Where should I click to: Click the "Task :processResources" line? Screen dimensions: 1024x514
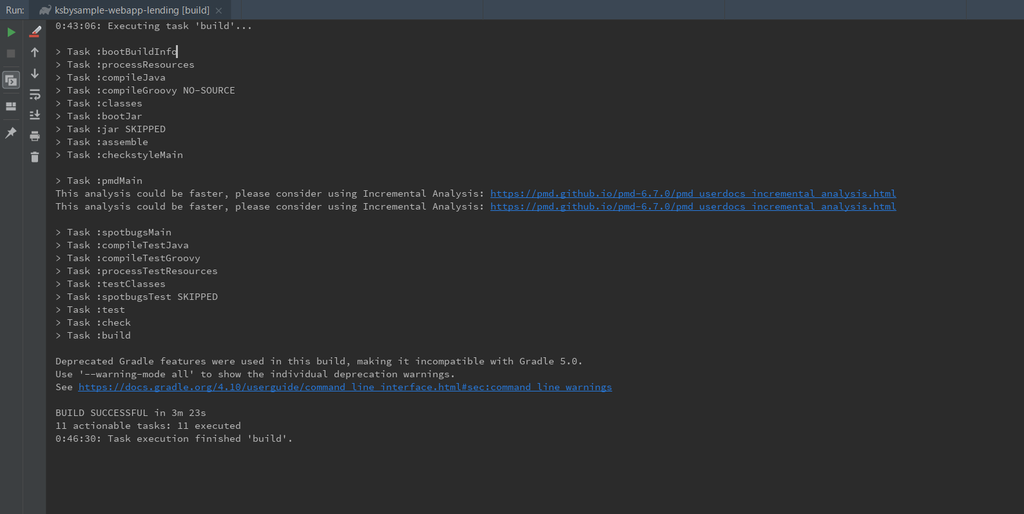[125, 65]
